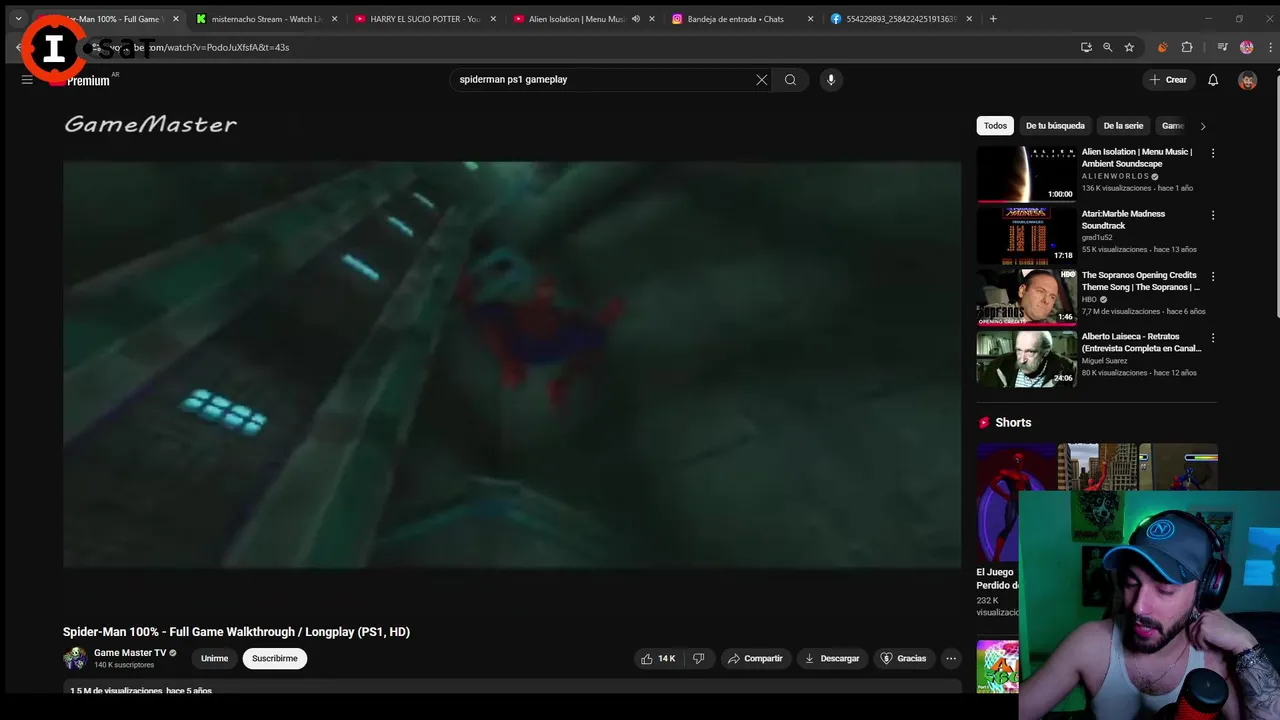Image resolution: width=1280 pixels, height=720 pixels.
Task: Bookmark this page with star icon
Action: click(x=1129, y=47)
